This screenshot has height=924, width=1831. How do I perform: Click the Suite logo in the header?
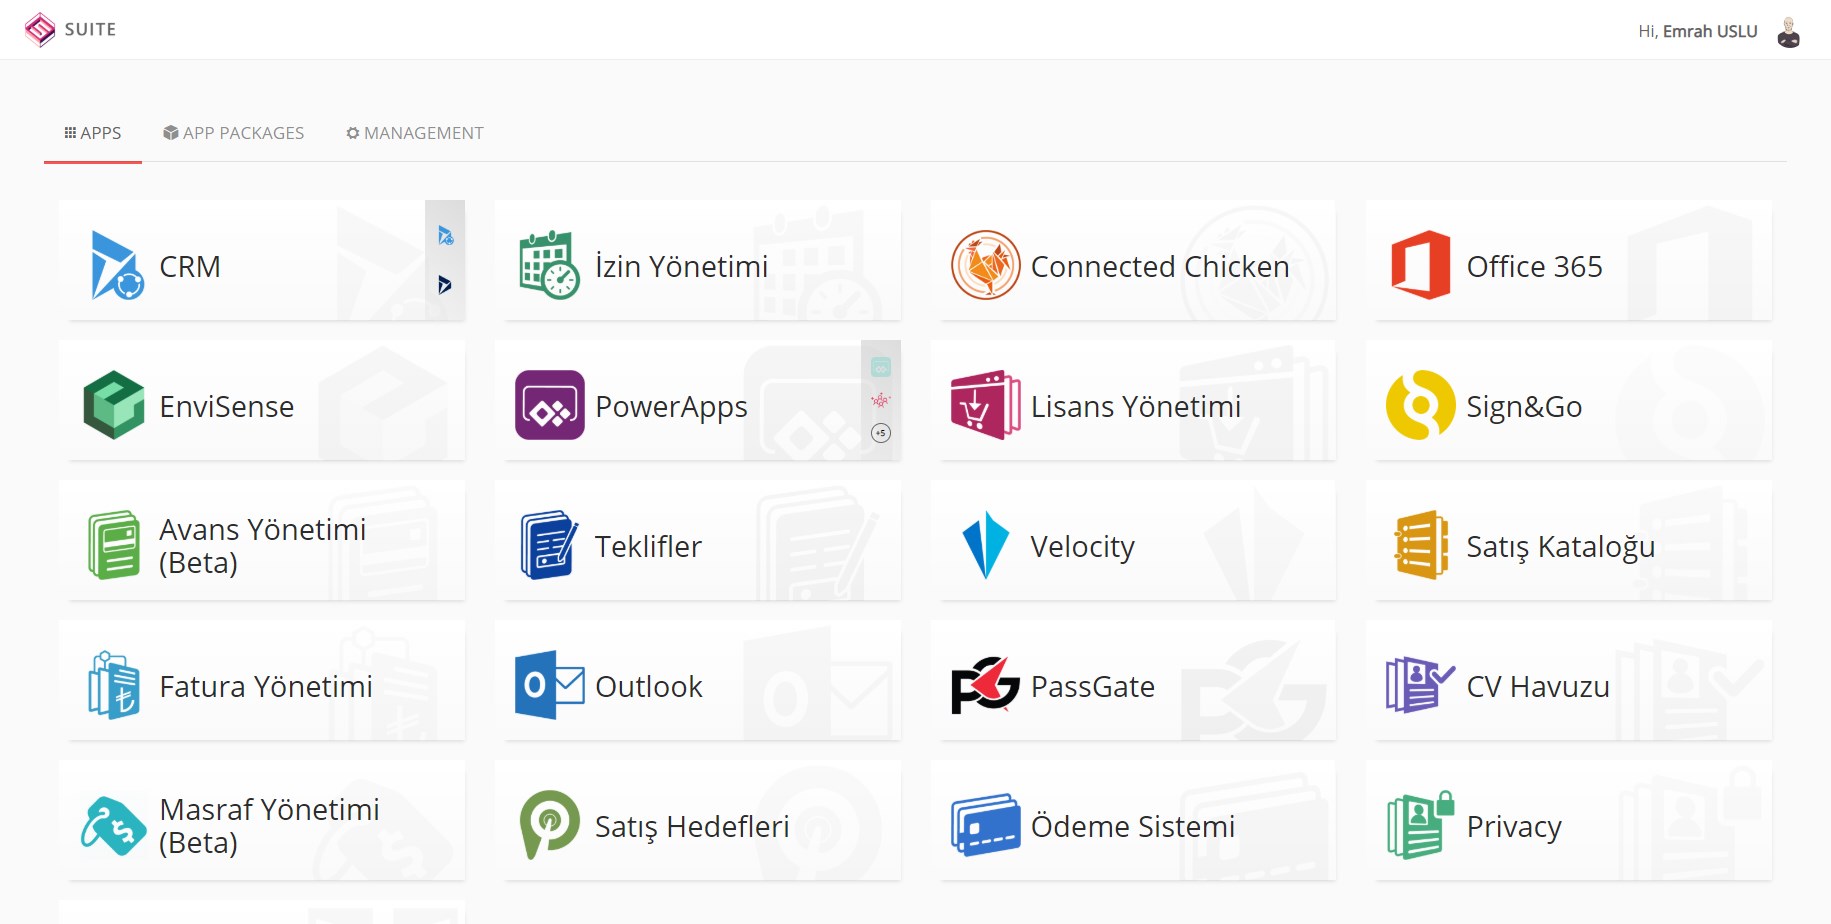[70, 30]
